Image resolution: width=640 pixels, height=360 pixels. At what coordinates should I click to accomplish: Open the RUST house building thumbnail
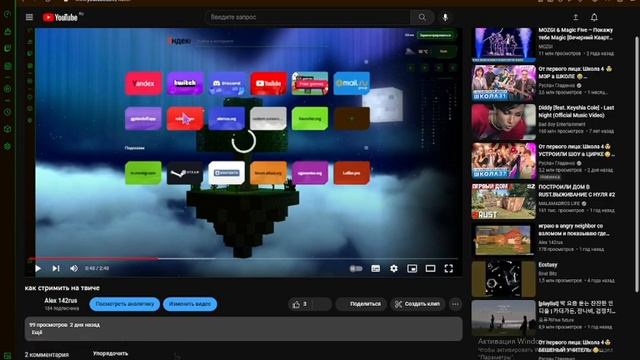[x=504, y=201]
